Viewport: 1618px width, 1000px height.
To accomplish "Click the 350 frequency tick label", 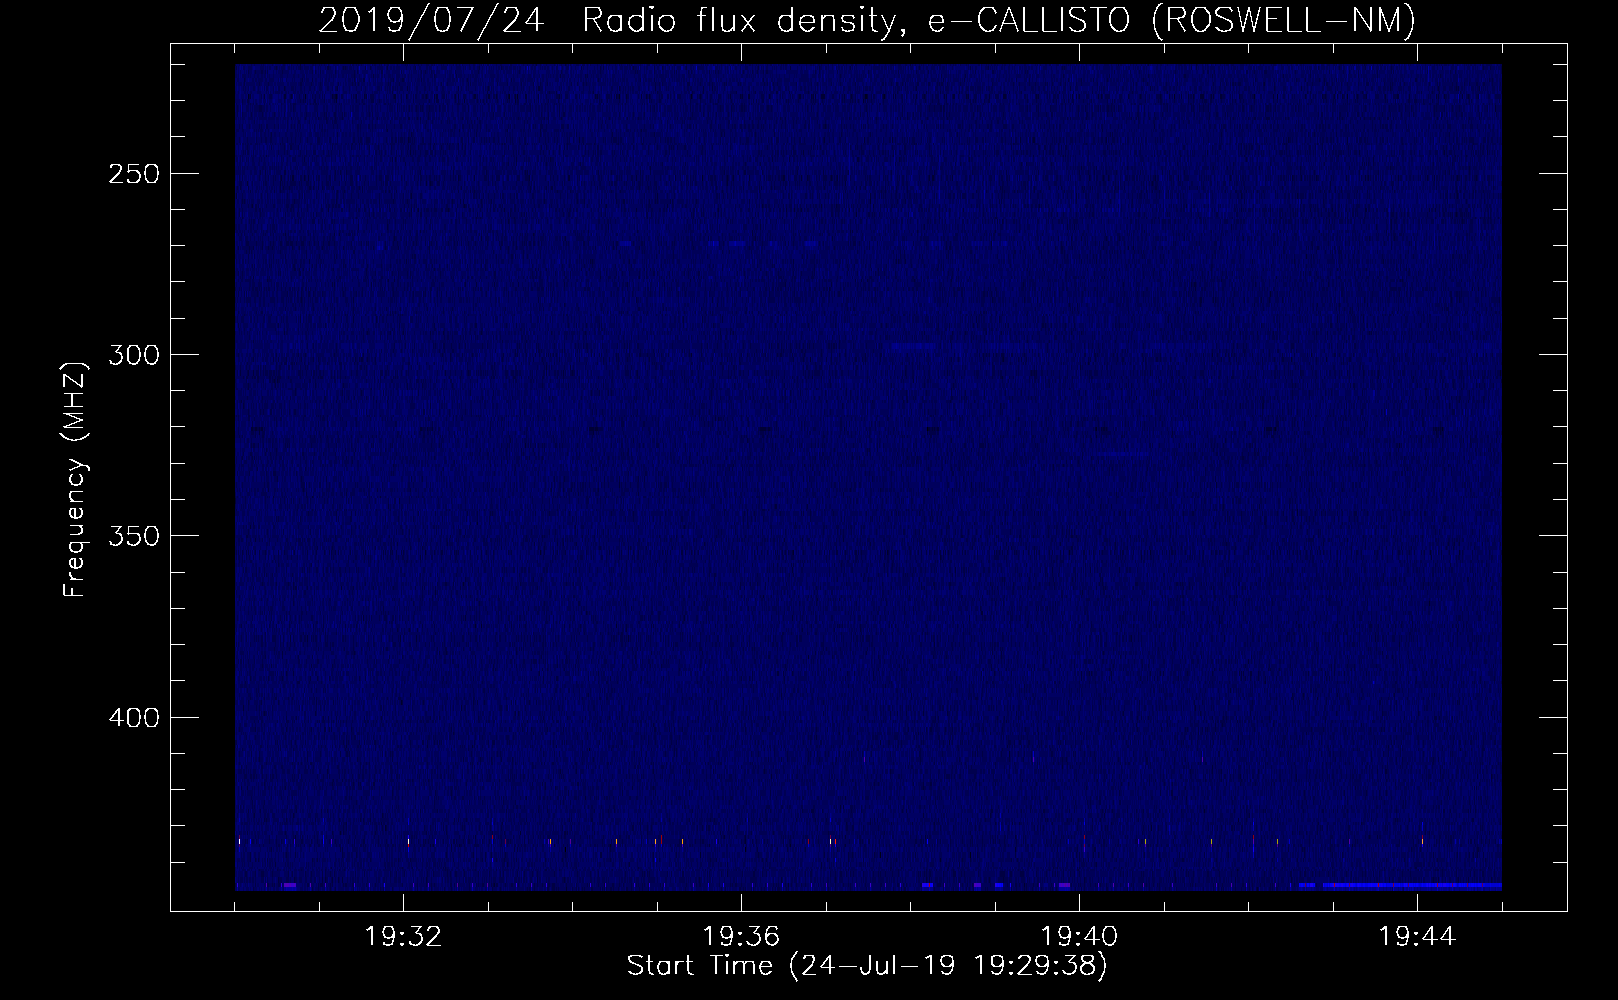I will [x=133, y=537].
